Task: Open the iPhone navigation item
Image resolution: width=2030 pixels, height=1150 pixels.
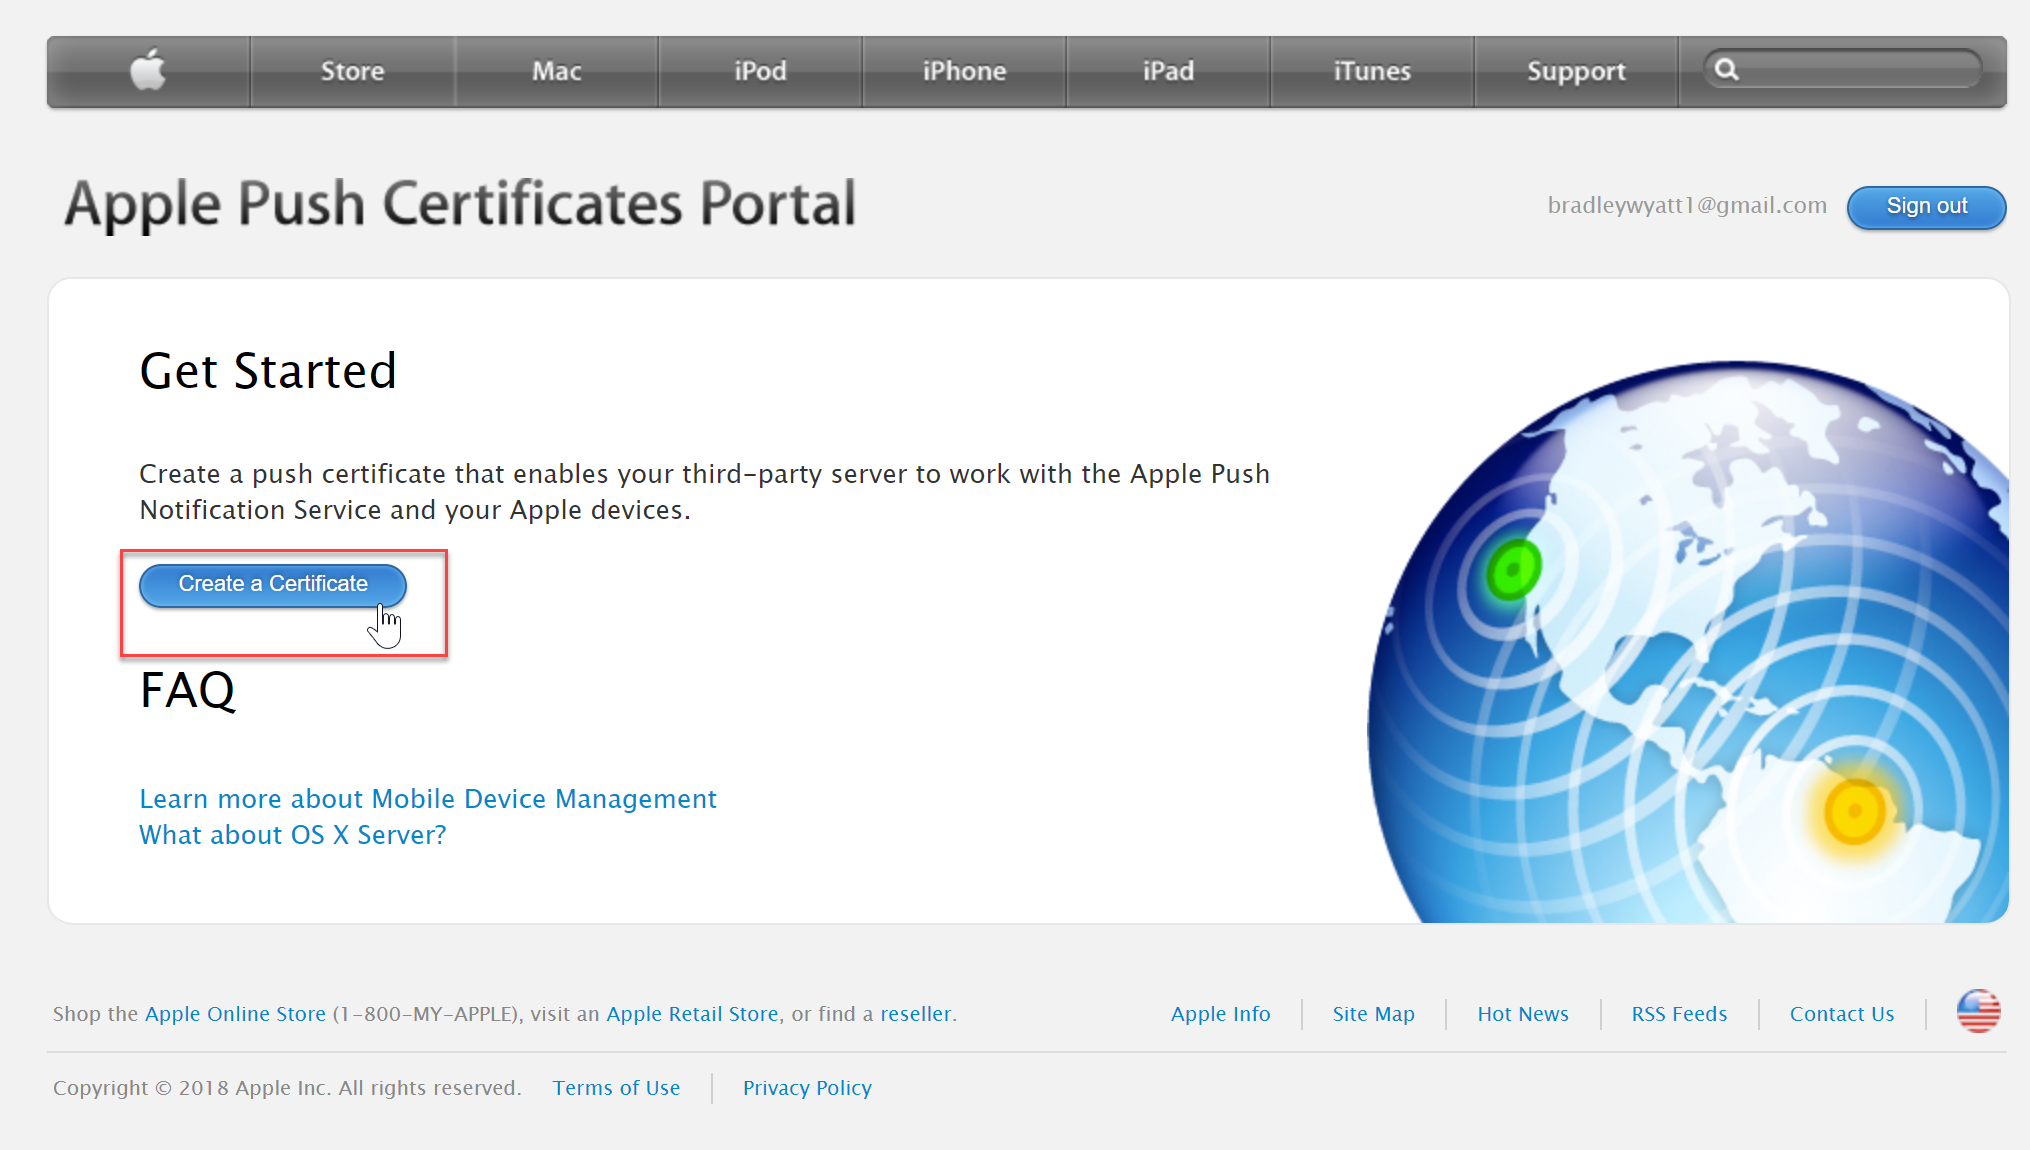Action: coord(964,71)
